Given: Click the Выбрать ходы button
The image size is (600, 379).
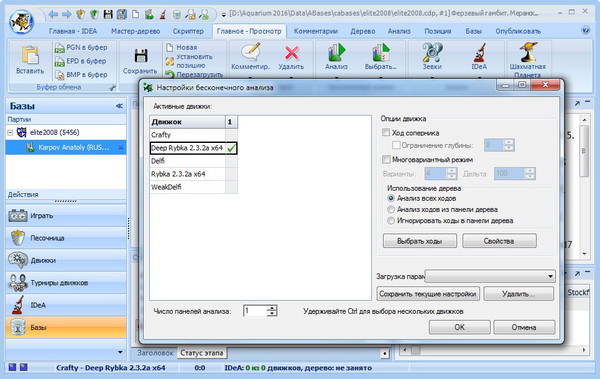Looking at the screenshot, I should (419, 241).
